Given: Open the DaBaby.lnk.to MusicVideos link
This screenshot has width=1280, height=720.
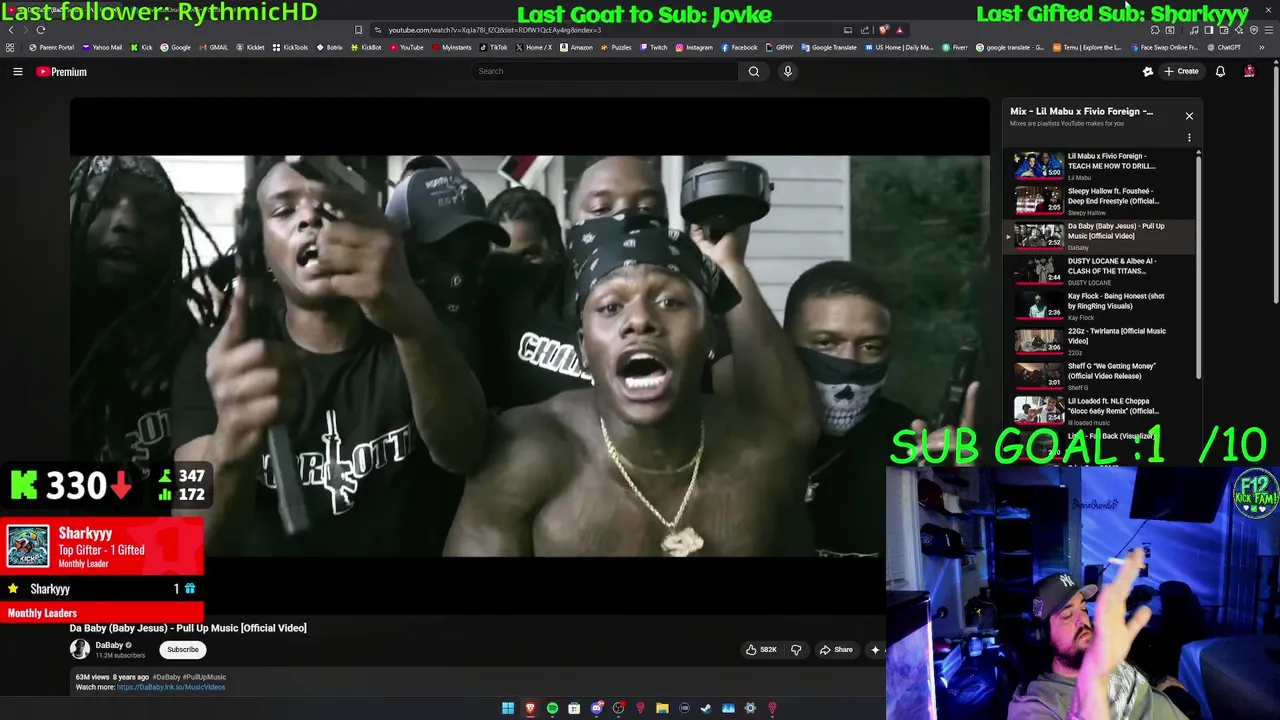Looking at the screenshot, I should tap(171, 687).
